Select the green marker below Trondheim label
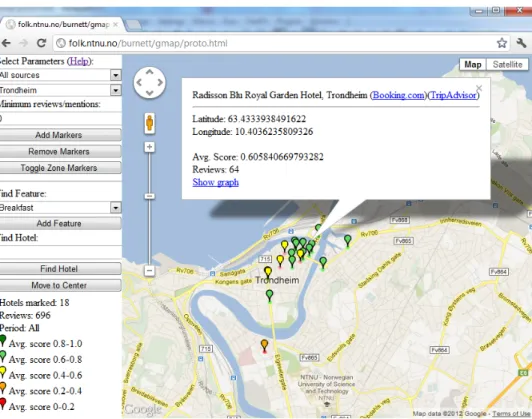 click(x=269, y=296)
